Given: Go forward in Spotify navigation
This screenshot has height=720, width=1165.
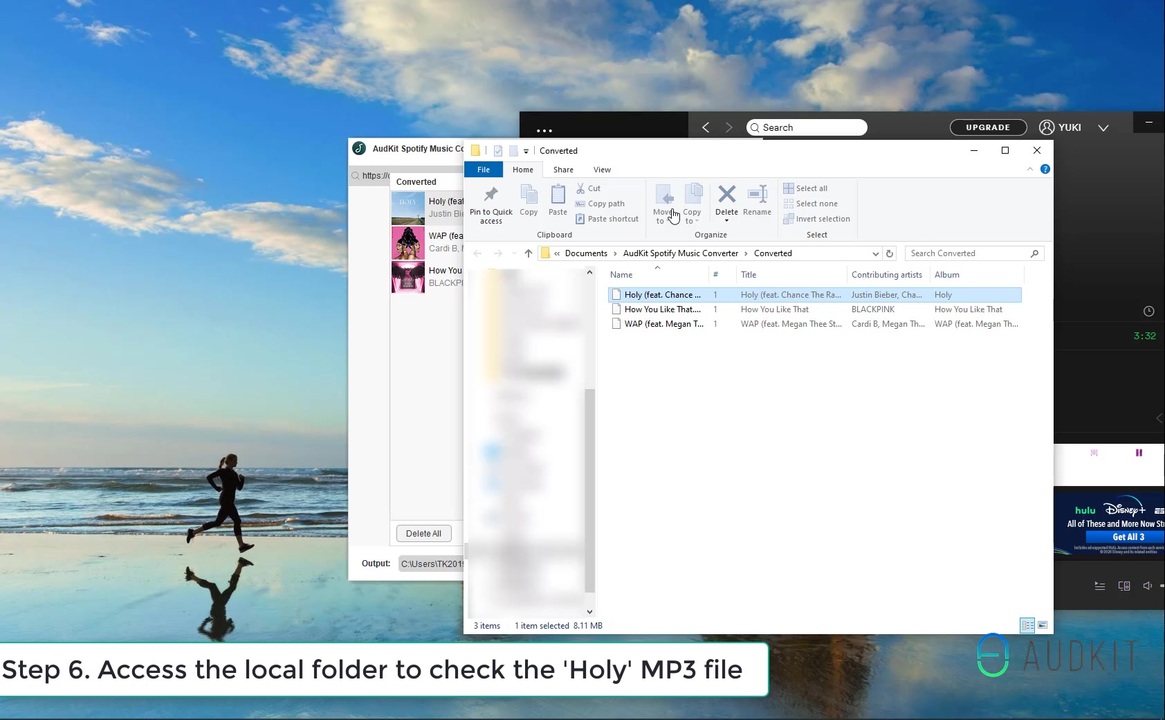Looking at the screenshot, I should (729, 128).
